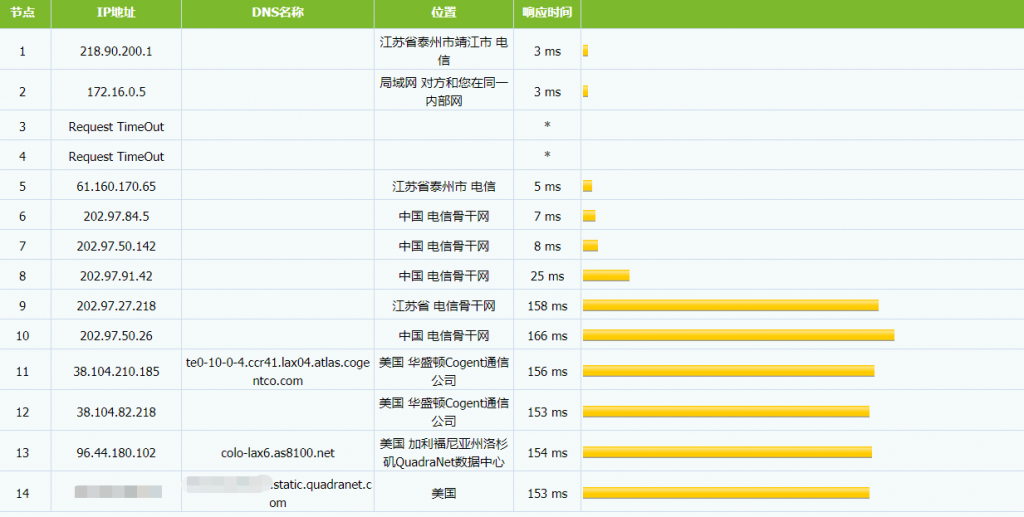Click response time 166 ms
The image size is (1024, 517).
[547, 336]
